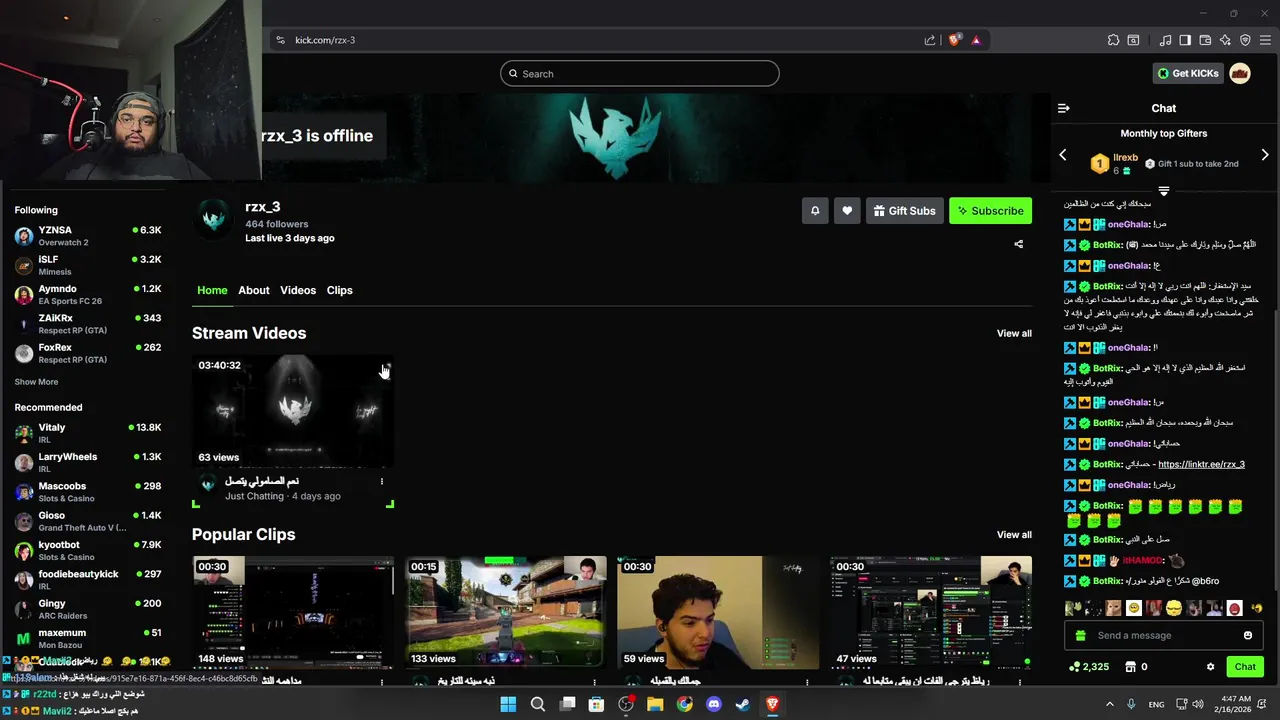Expand pinned section chevron under gifters

pos(1164,190)
